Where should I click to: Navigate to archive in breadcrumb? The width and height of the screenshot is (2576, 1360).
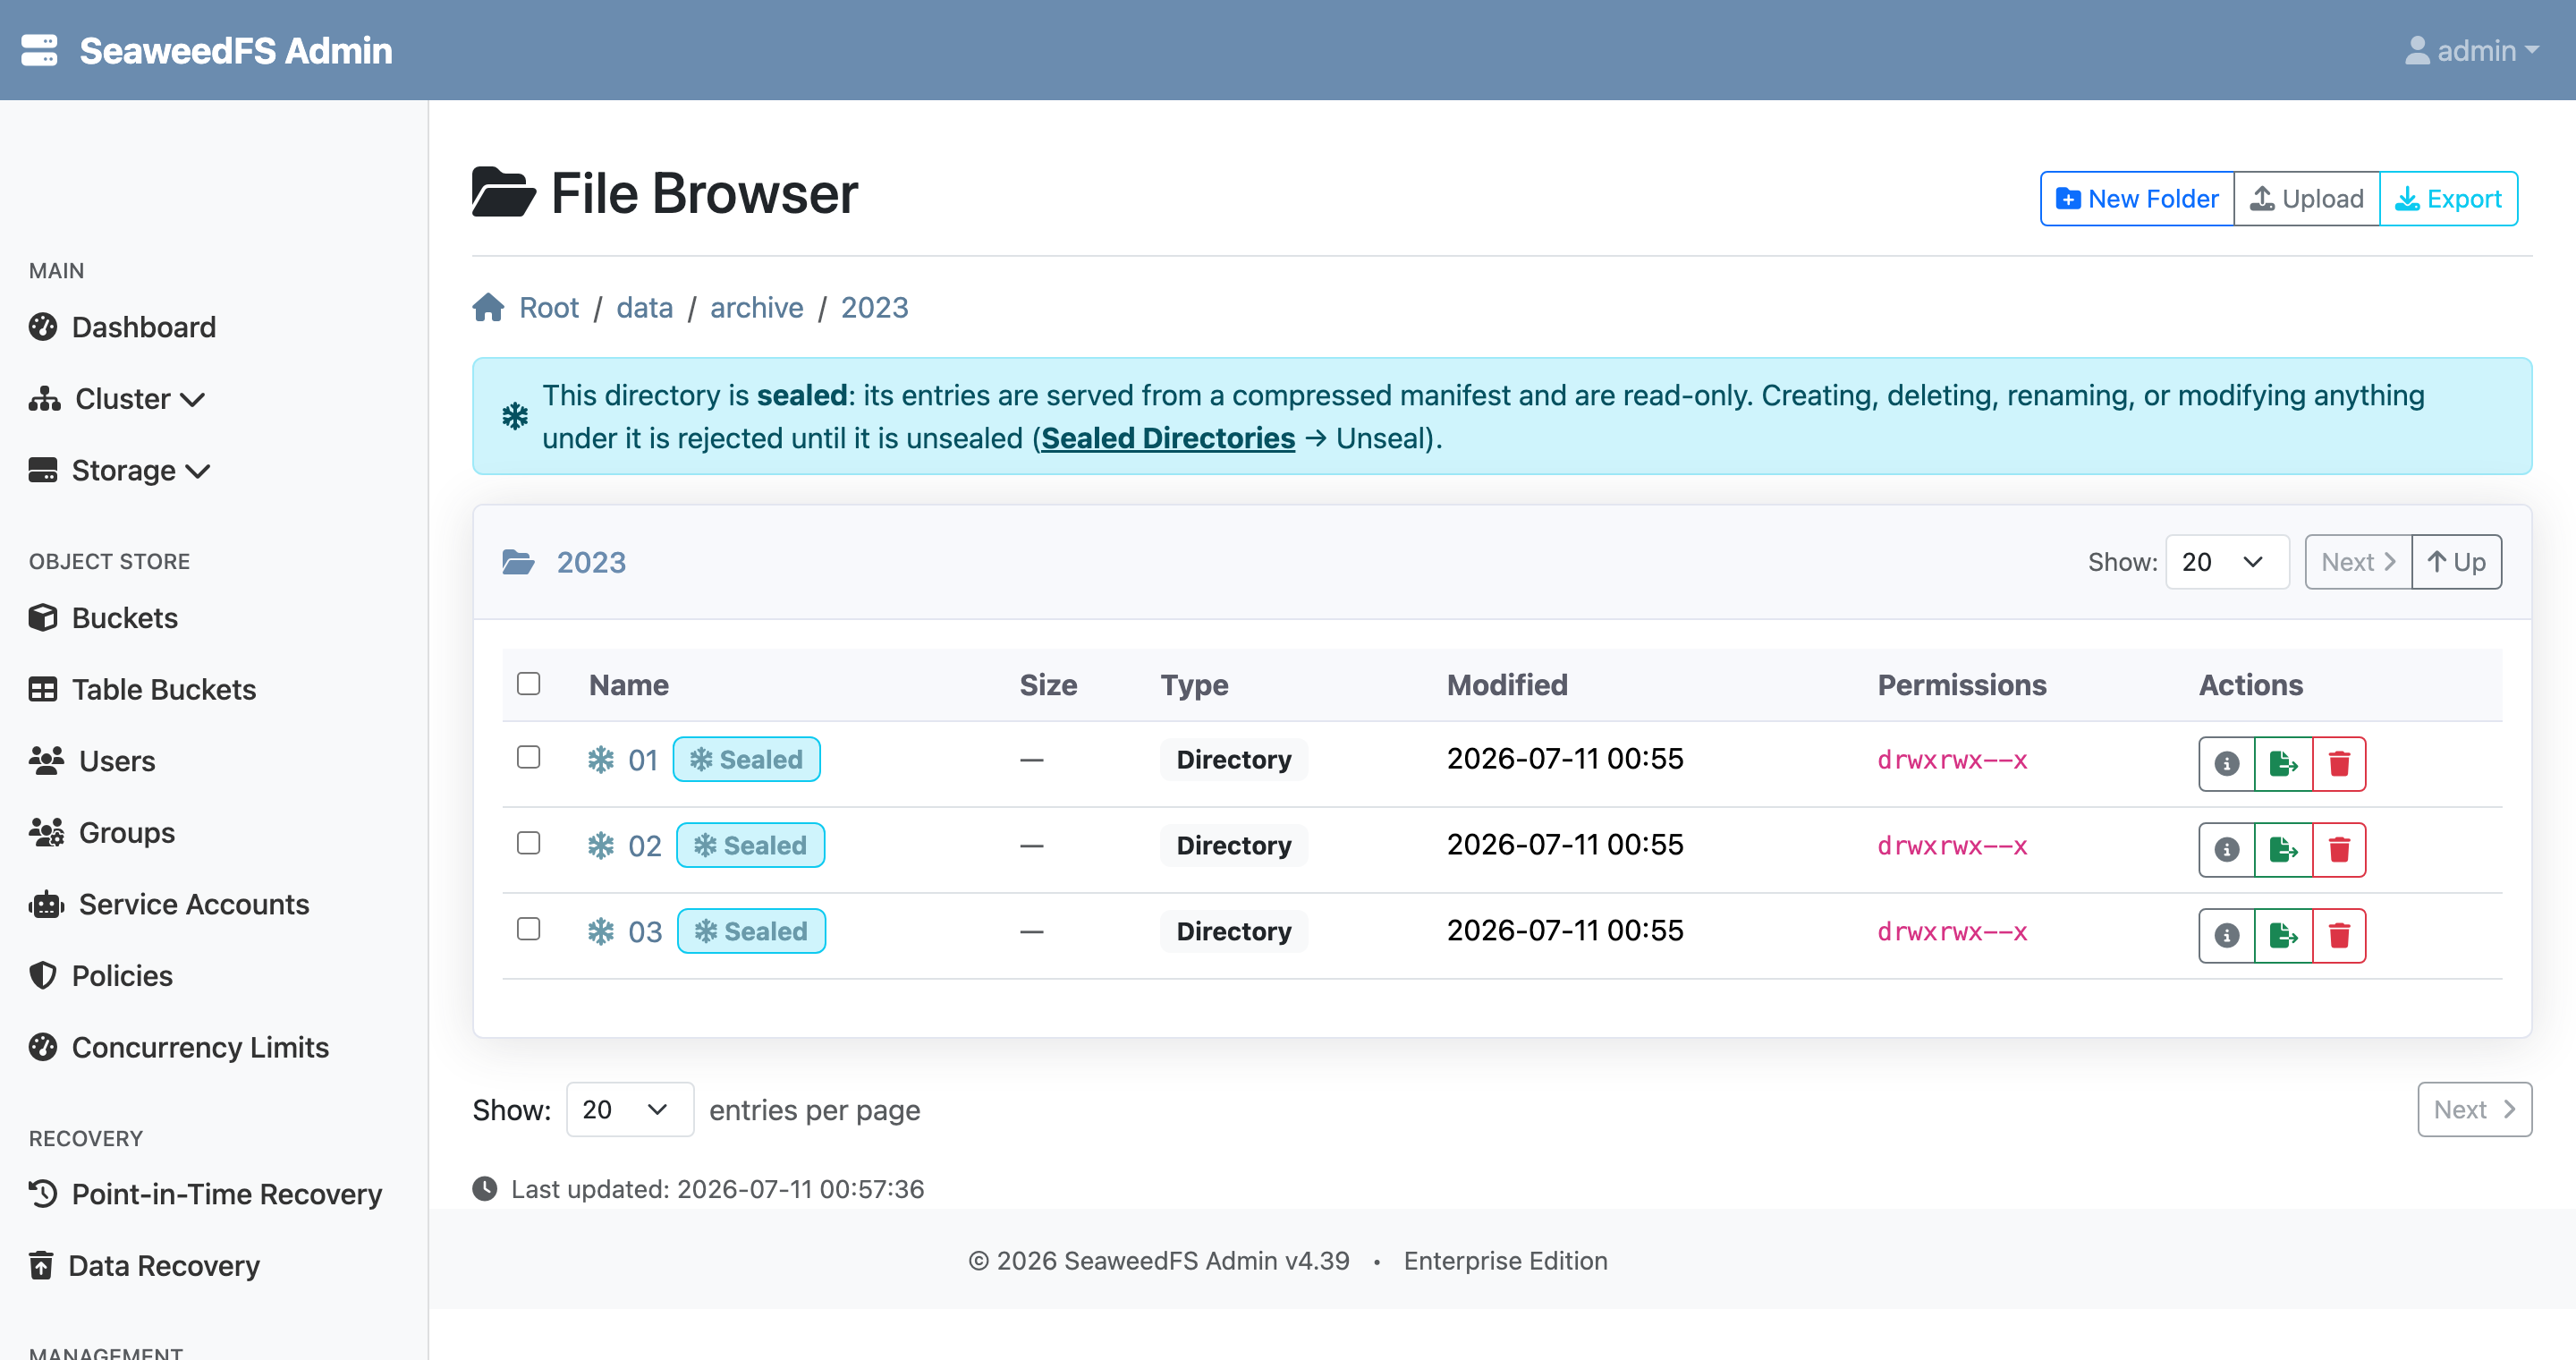click(757, 307)
